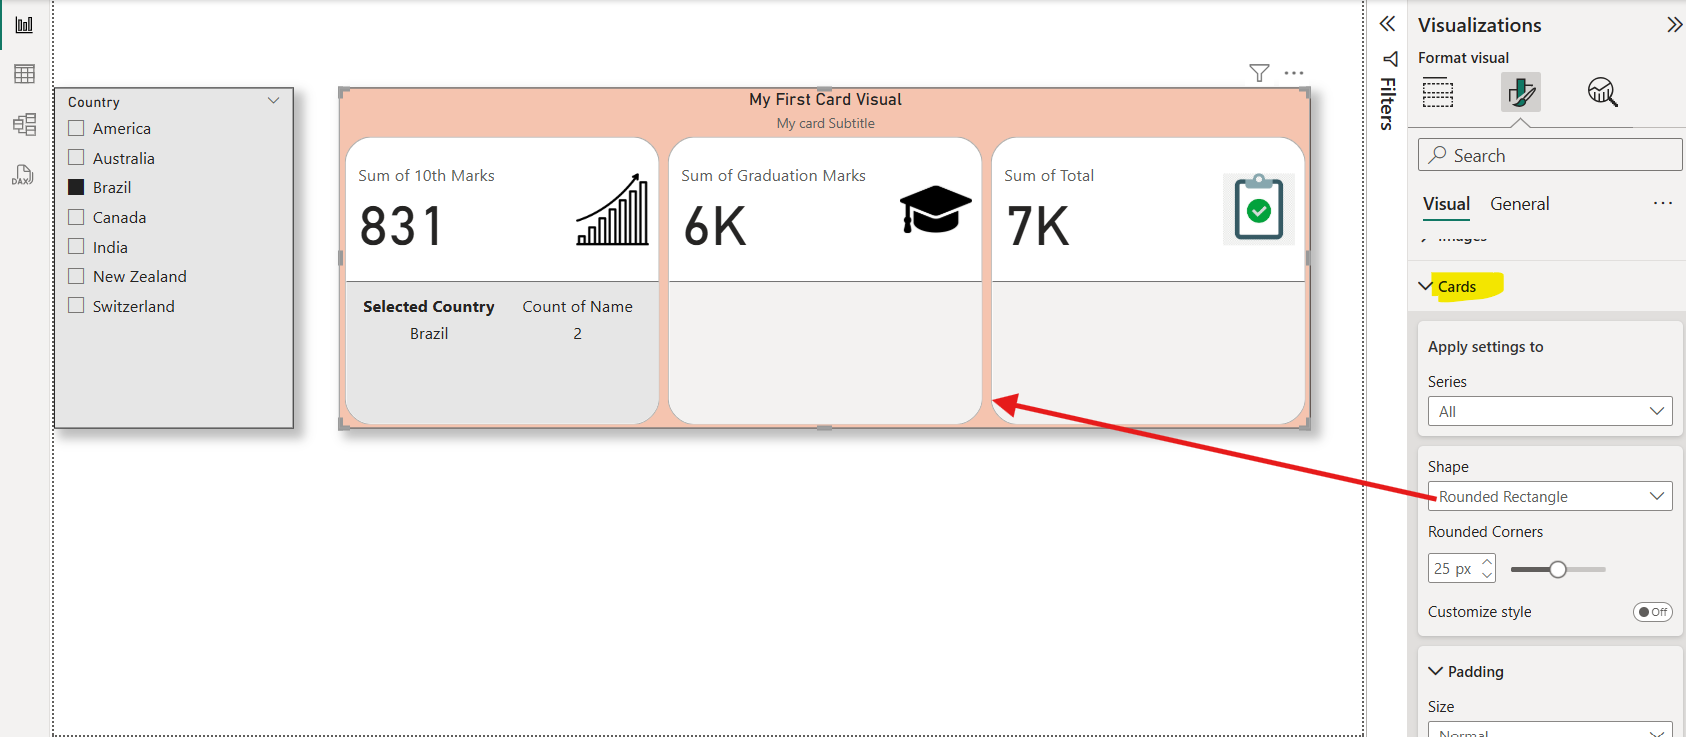Open the Analytics magnifier icon

[x=1602, y=92]
